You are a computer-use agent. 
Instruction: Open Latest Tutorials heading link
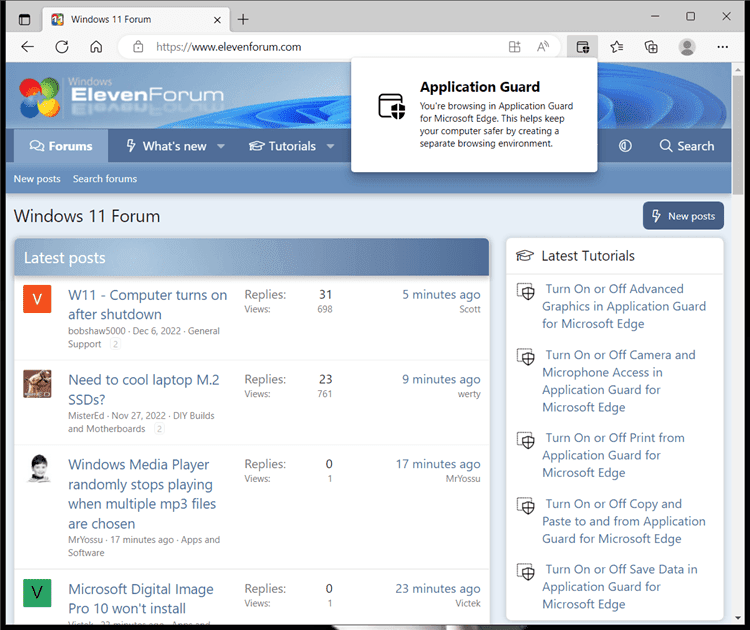tap(588, 256)
